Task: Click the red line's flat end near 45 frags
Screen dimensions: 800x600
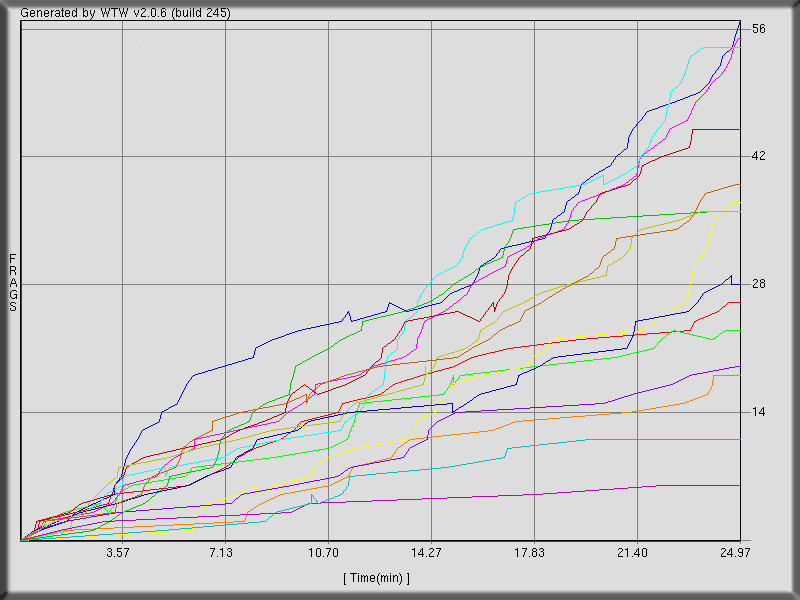Action: pos(737,129)
